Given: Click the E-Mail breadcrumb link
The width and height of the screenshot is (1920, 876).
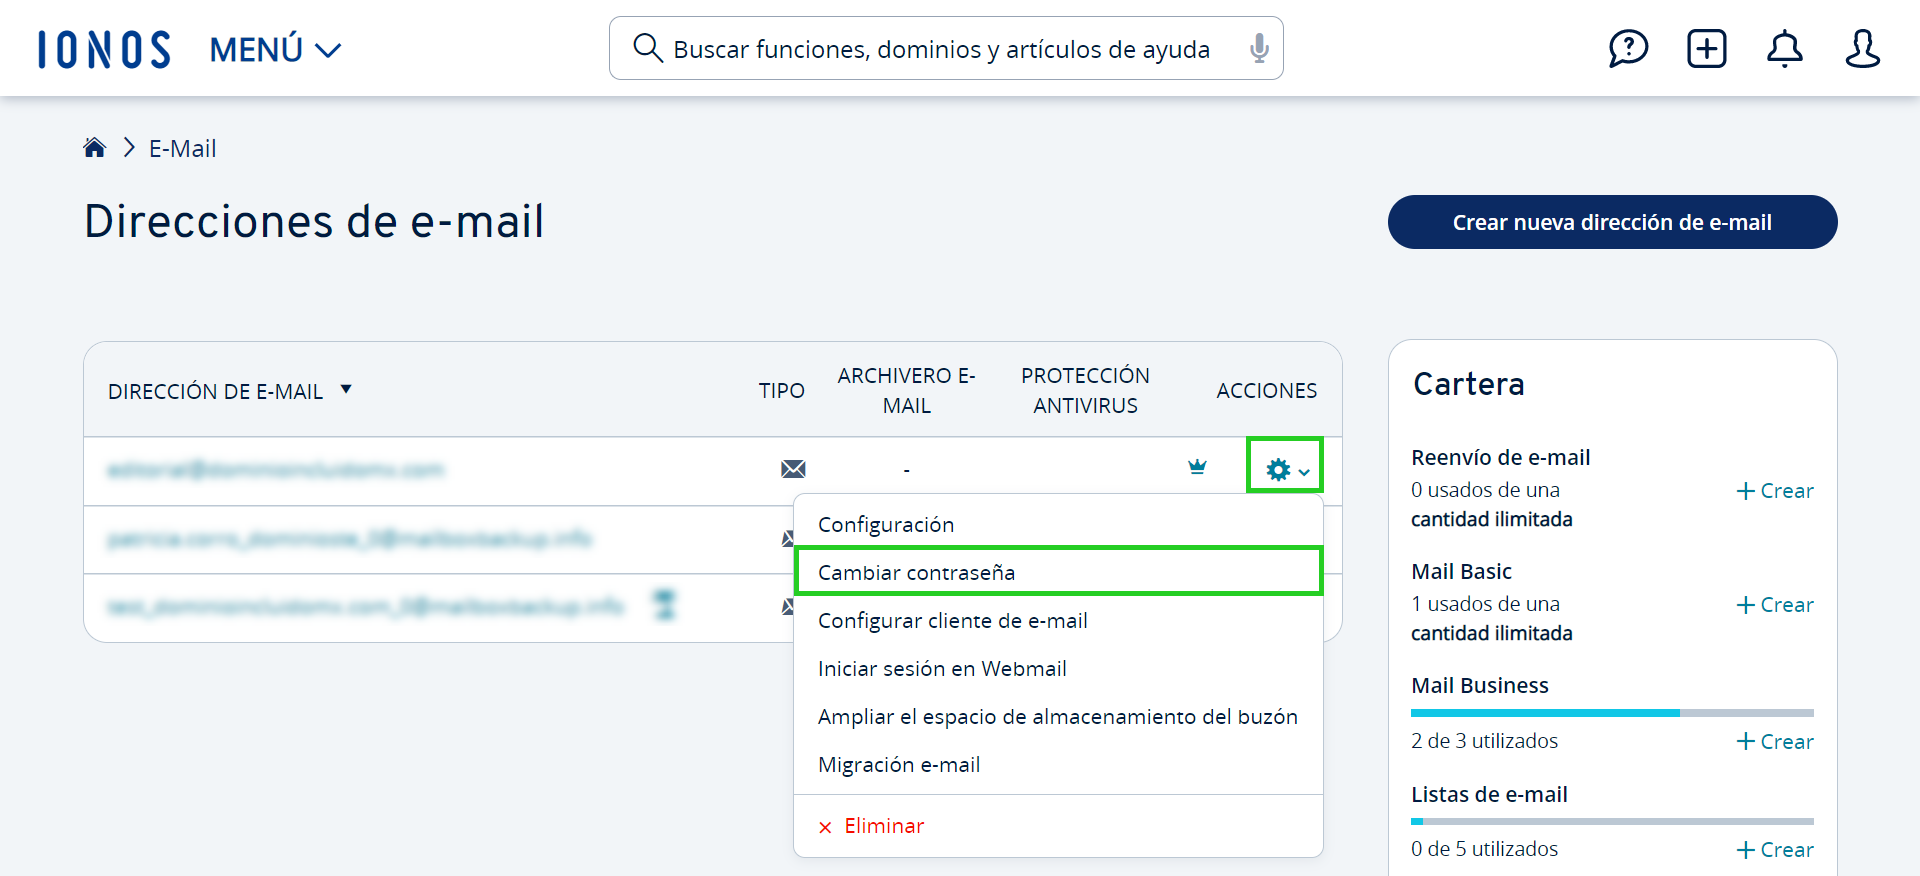Looking at the screenshot, I should coord(182,149).
